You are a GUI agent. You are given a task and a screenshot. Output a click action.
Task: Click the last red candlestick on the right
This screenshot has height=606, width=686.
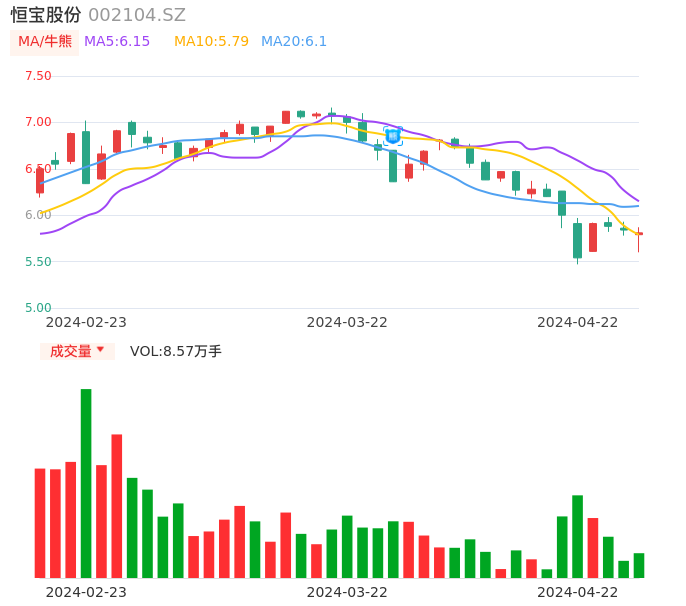click(x=639, y=234)
